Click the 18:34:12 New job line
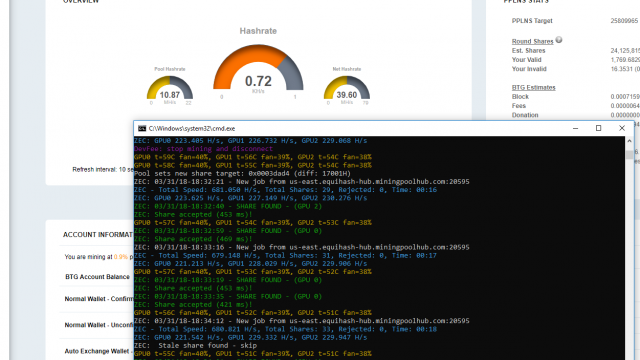This screenshot has height=360, width=640. pyautogui.click(x=302, y=321)
